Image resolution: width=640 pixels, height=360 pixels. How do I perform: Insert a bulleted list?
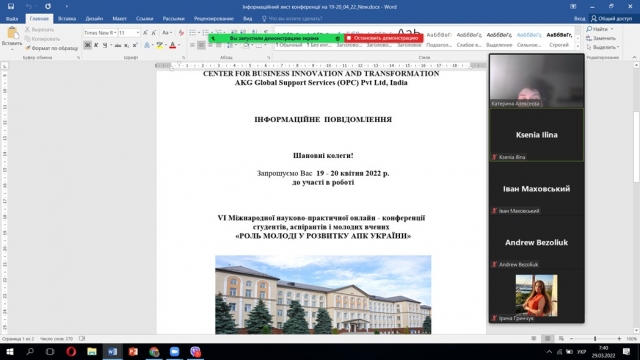pyautogui.click(x=193, y=33)
